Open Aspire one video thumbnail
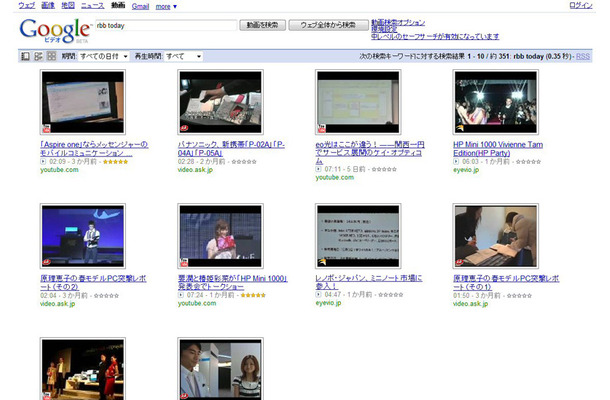610x400 pixels. (83, 102)
